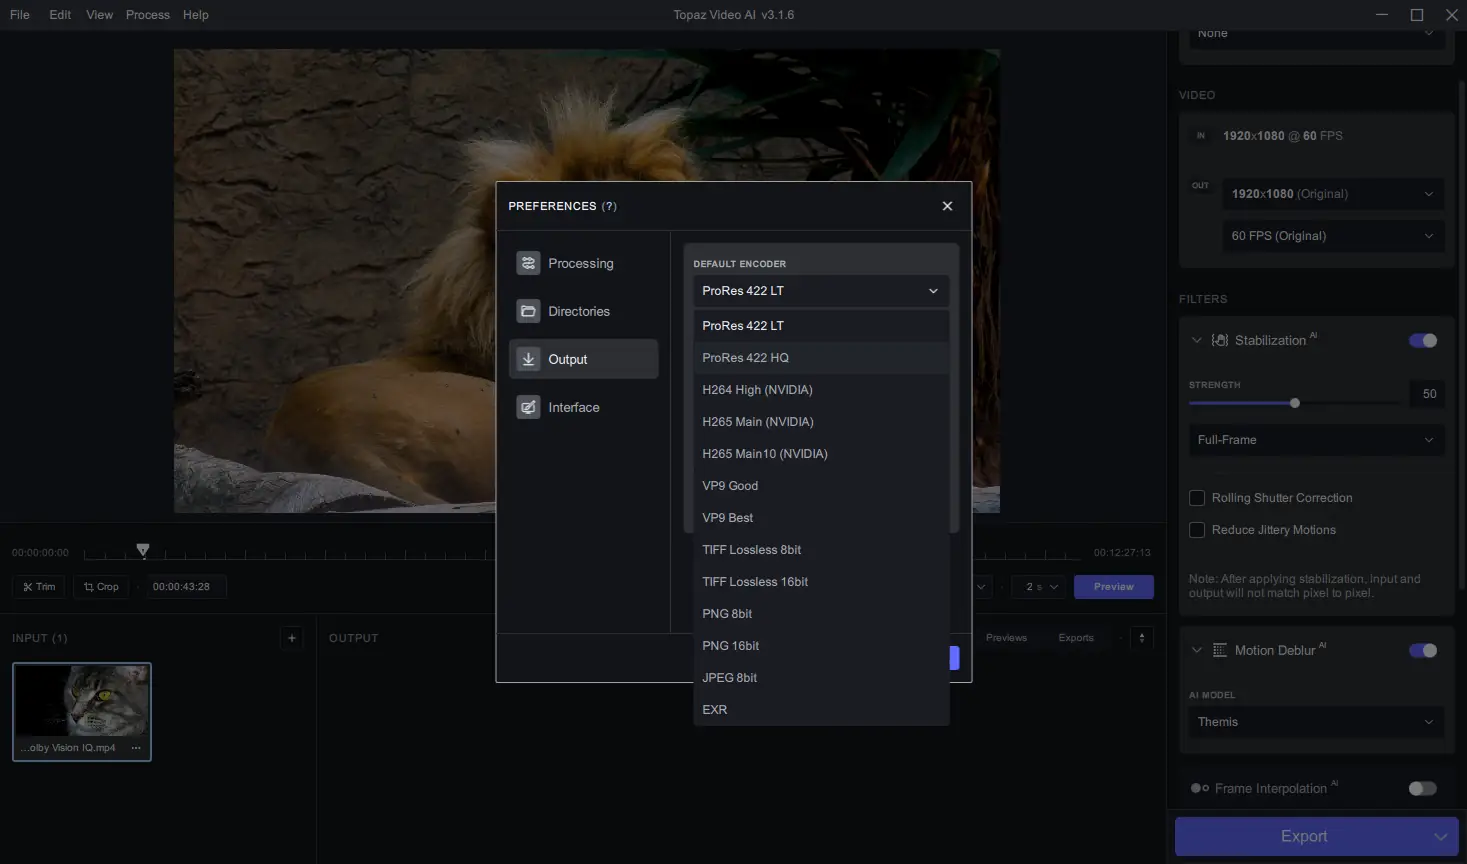The image size is (1467, 864).
Task: Select JPEG 8bit output format
Action: click(x=821, y=678)
